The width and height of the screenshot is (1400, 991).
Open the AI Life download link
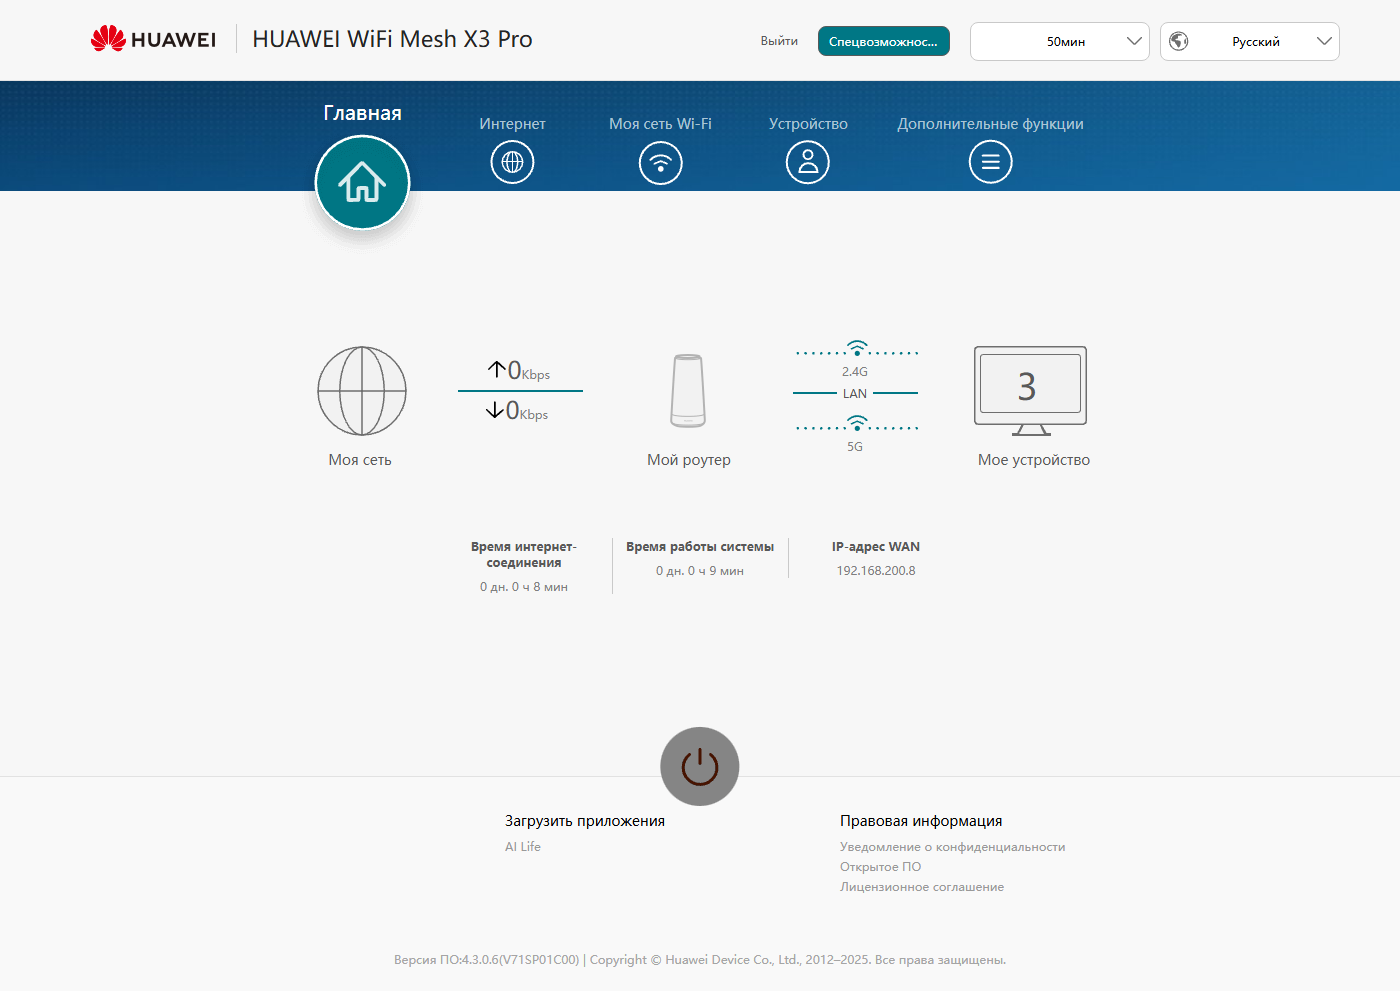[523, 846]
